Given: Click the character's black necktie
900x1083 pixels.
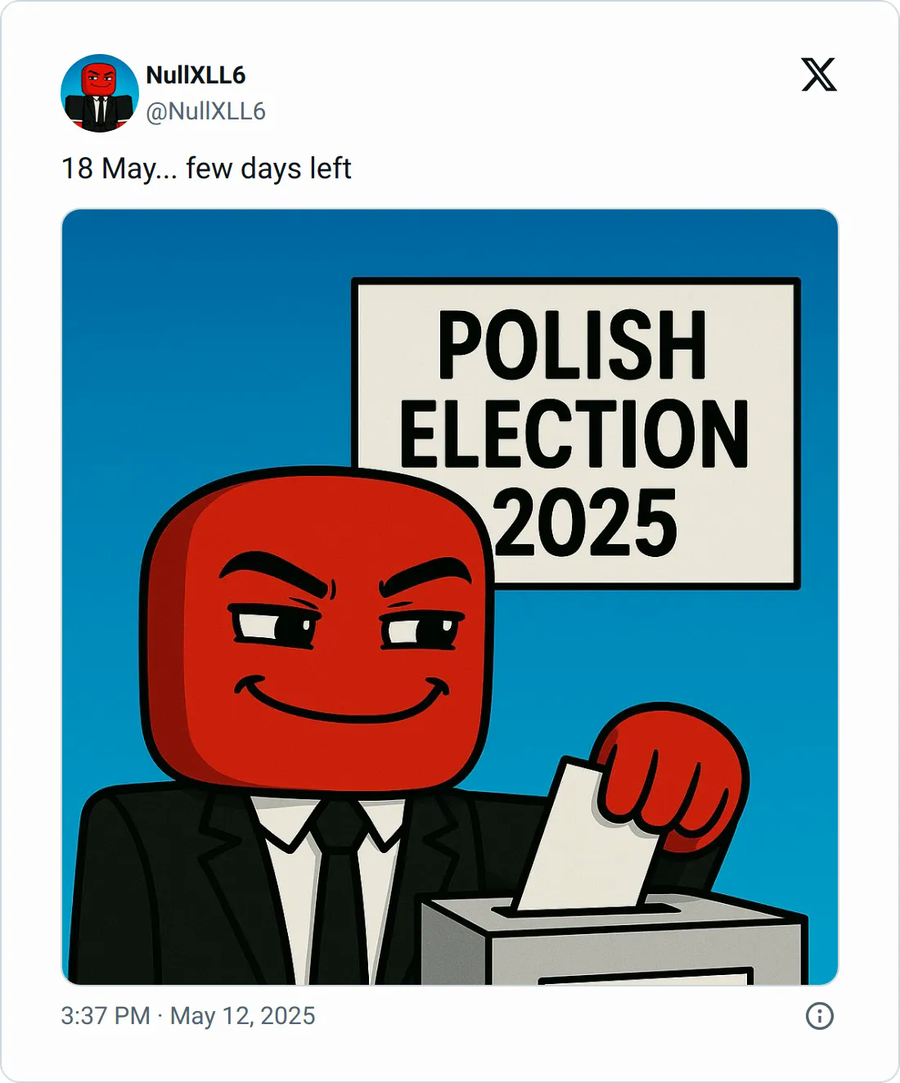Looking at the screenshot, I should coord(340,891).
